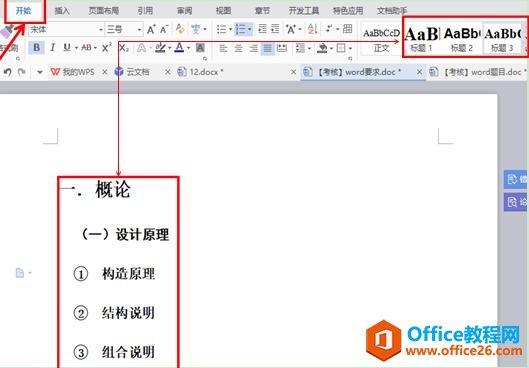Viewport: 529px width, 368px height.
Task: Open line spacing dropdown arrow
Action: [309, 49]
